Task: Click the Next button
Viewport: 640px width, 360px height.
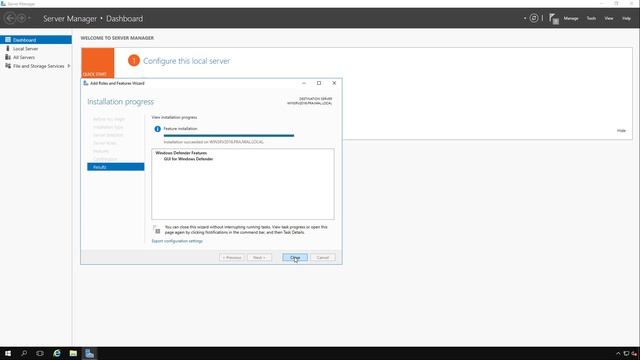Action: coord(259,258)
